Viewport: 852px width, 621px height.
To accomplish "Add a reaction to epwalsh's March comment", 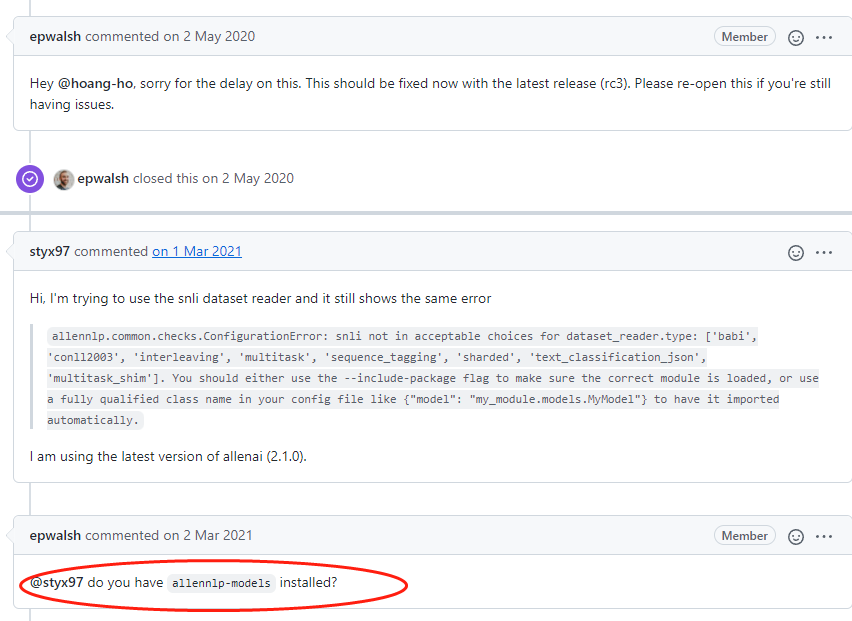I will (795, 535).
